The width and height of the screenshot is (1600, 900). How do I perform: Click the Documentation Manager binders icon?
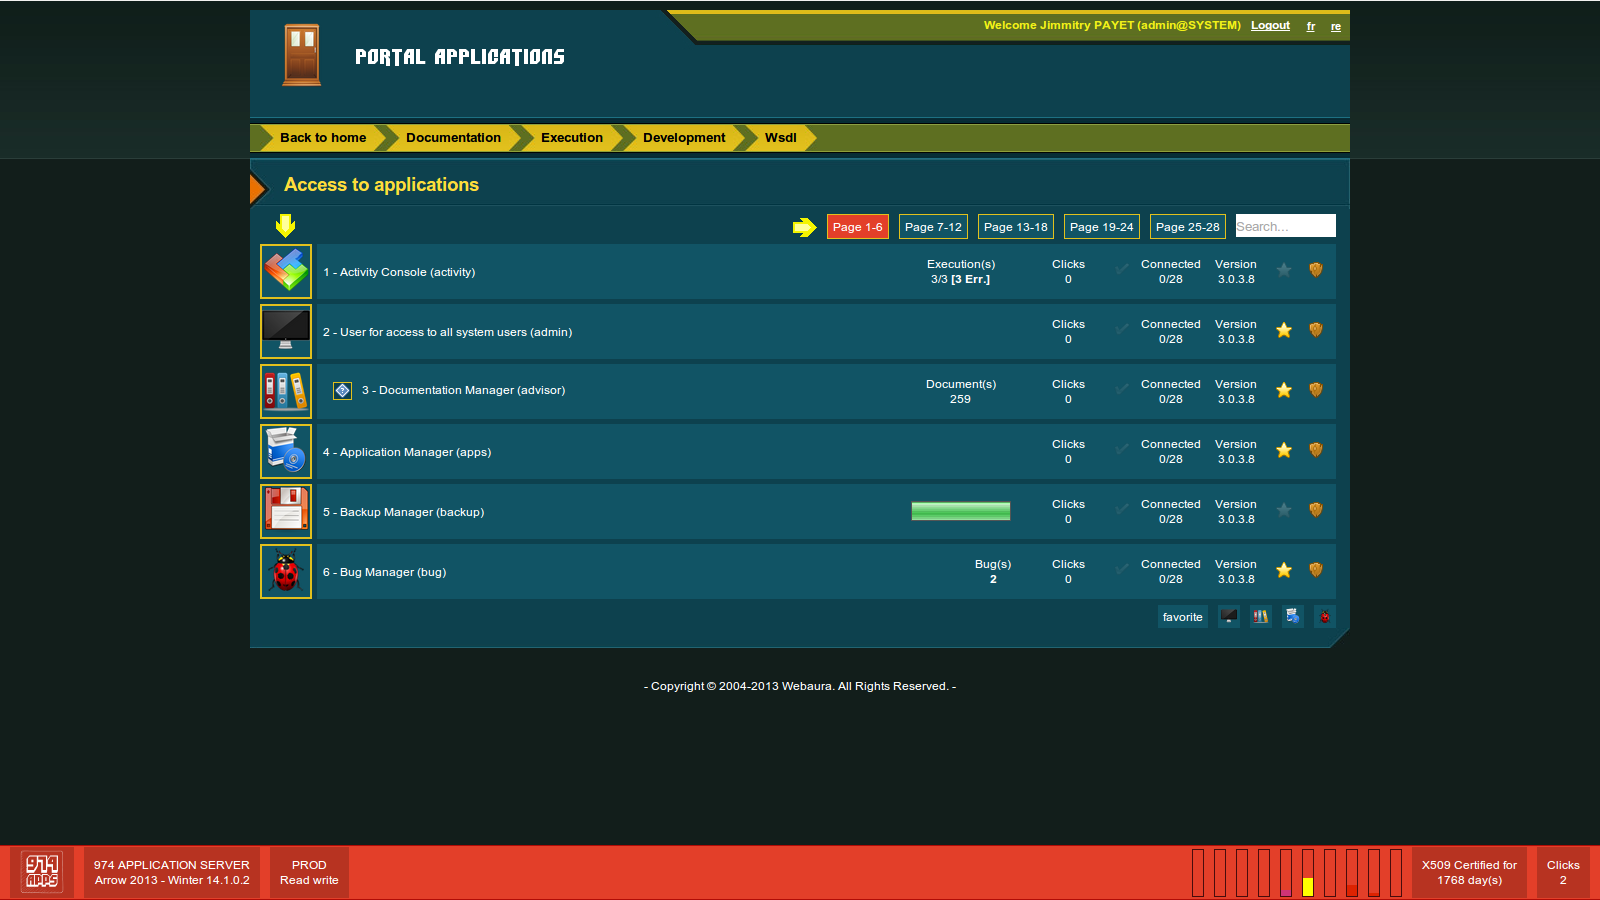point(286,391)
